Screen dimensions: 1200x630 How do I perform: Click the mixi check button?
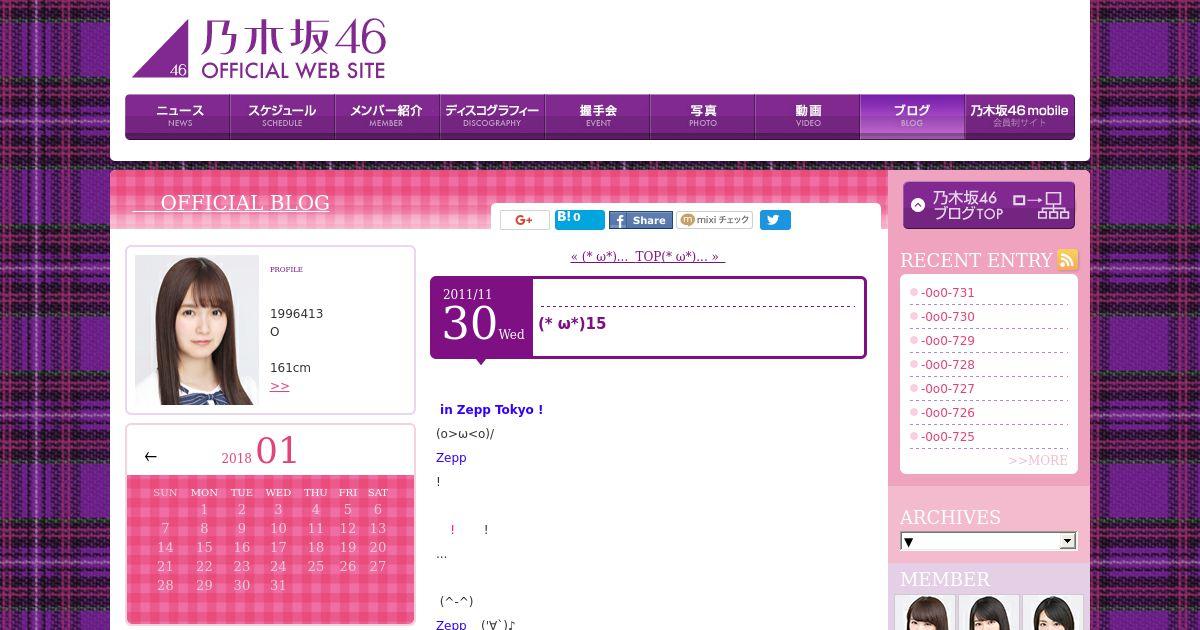[715, 220]
